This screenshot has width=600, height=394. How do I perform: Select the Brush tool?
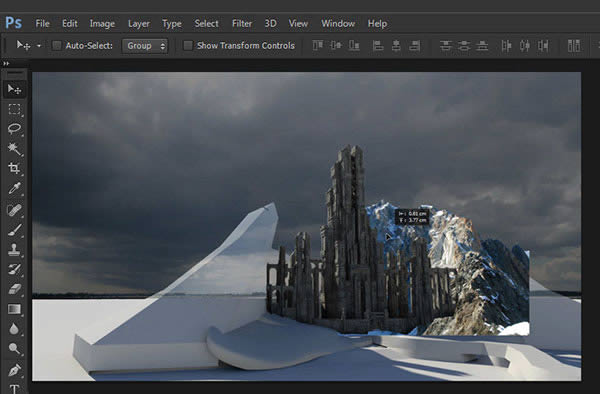15,230
